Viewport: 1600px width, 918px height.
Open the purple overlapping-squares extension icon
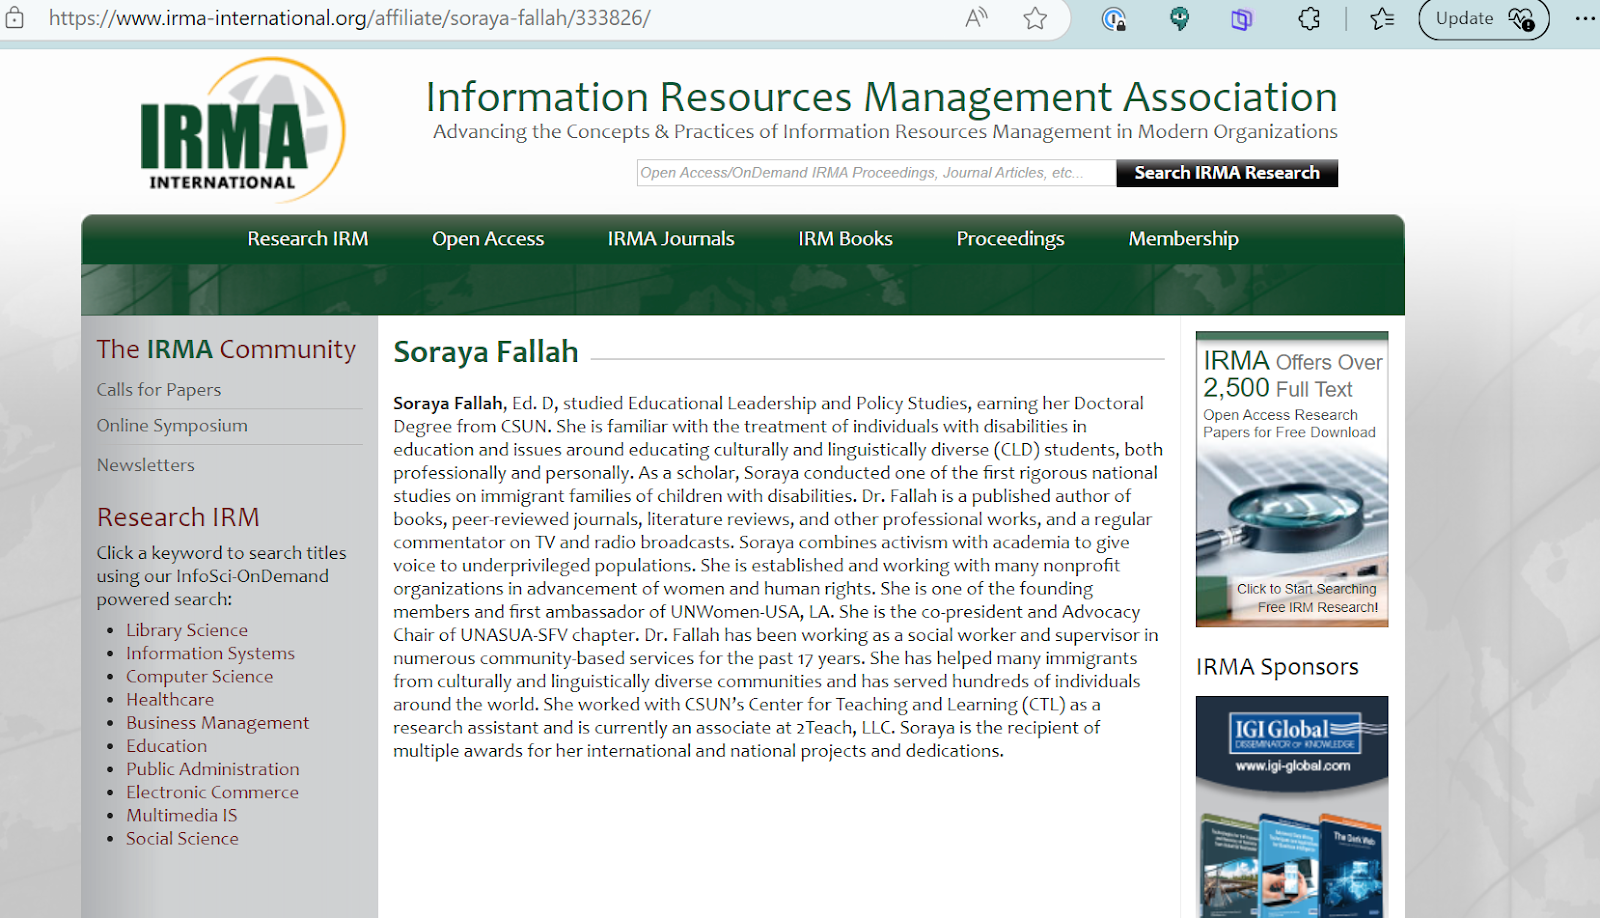[x=1241, y=18]
